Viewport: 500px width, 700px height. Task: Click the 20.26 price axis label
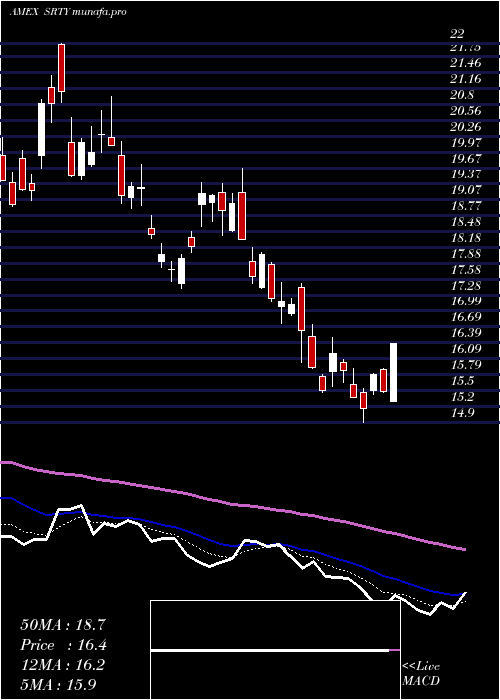465,127
